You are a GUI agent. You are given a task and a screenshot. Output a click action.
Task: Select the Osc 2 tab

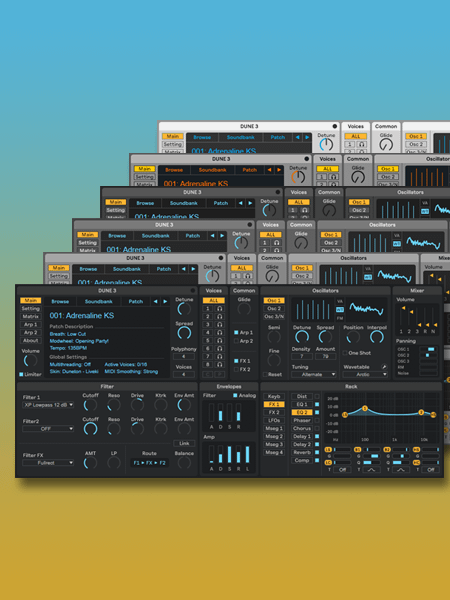(274, 308)
